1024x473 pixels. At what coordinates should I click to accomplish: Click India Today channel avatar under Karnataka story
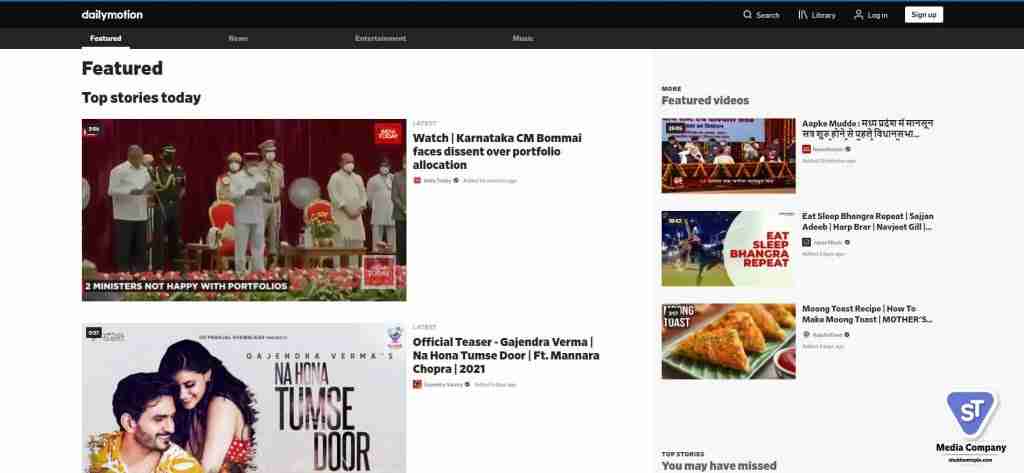click(417, 180)
